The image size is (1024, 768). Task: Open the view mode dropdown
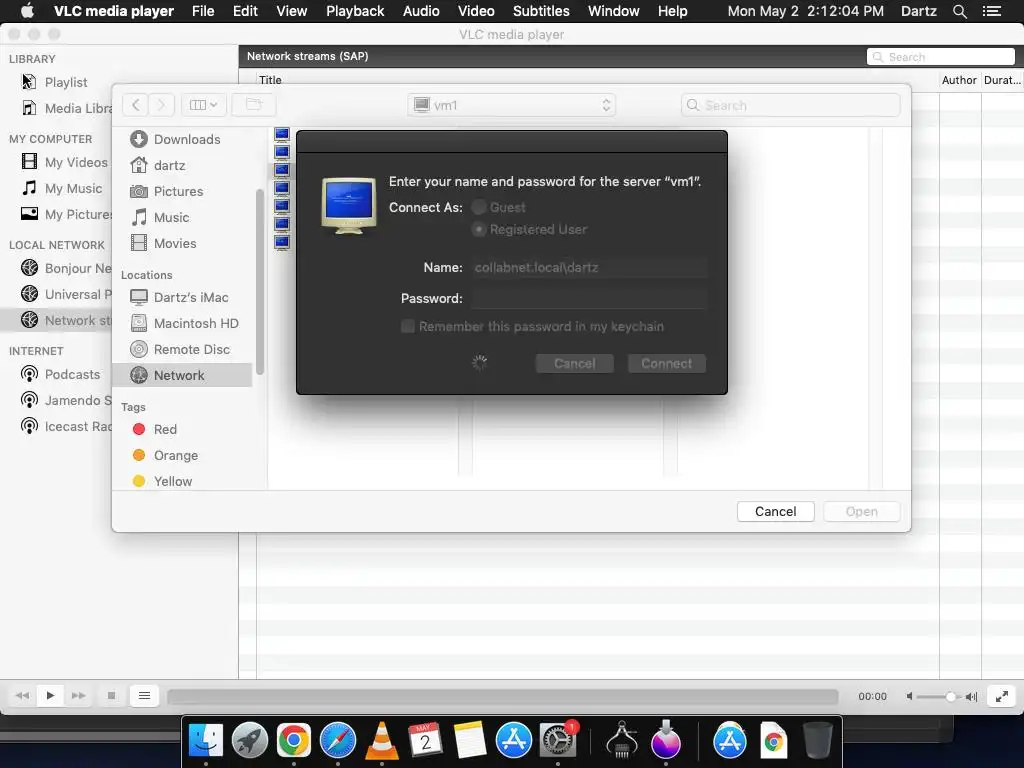[x=203, y=104]
